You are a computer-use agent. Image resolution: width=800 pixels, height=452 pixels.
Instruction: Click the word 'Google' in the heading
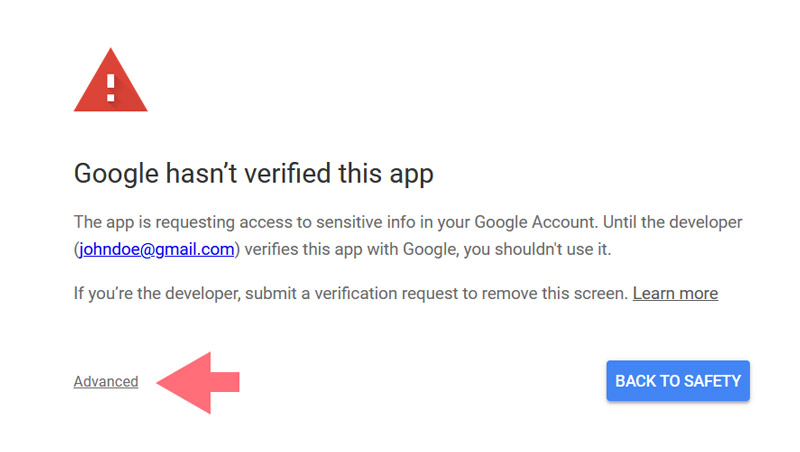pyautogui.click(x=116, y=174)
